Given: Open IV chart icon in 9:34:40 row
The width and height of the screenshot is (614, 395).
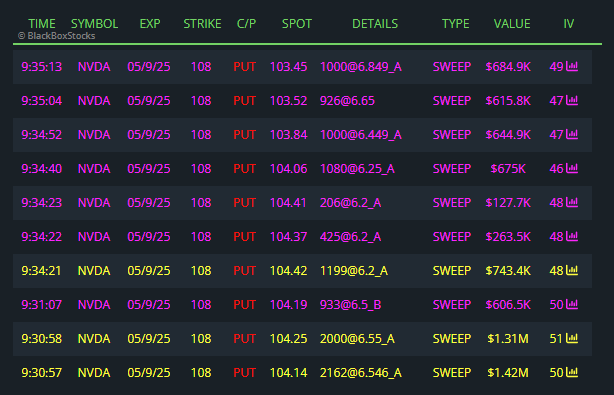Looking at the screenshot, I should (572, 168).
